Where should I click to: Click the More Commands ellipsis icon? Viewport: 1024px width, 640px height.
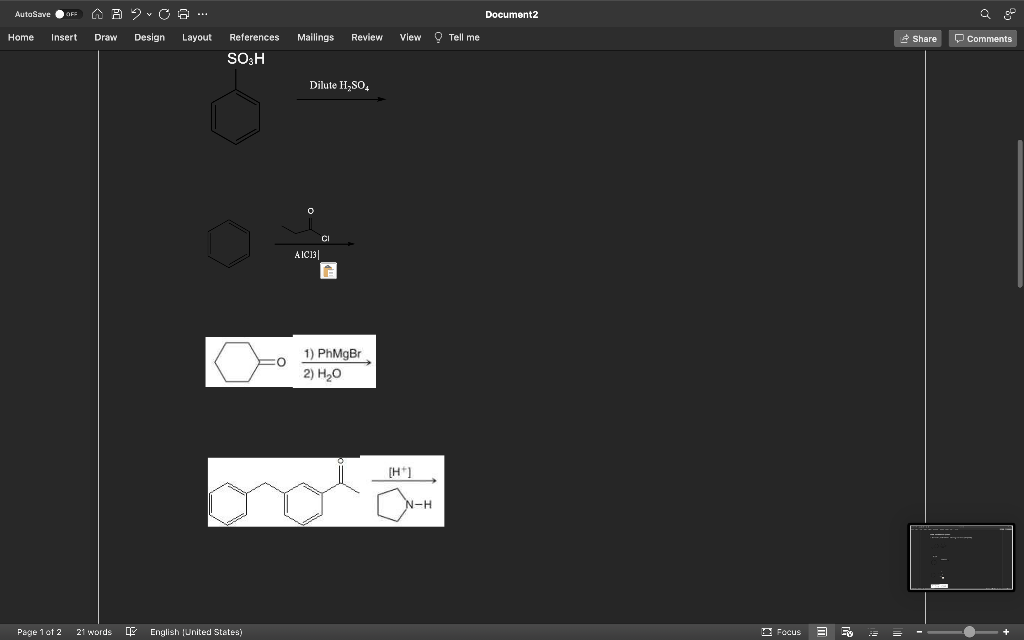coord(202,14)
